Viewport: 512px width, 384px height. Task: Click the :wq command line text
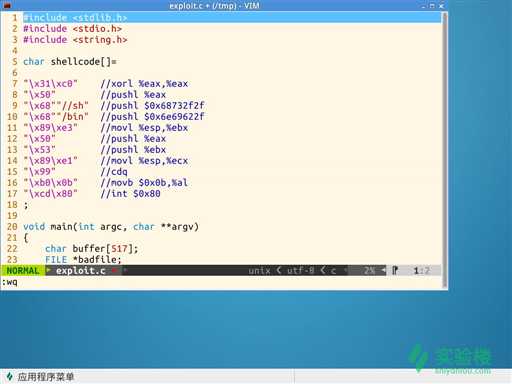pyautogui.click(x=10, y=282)
